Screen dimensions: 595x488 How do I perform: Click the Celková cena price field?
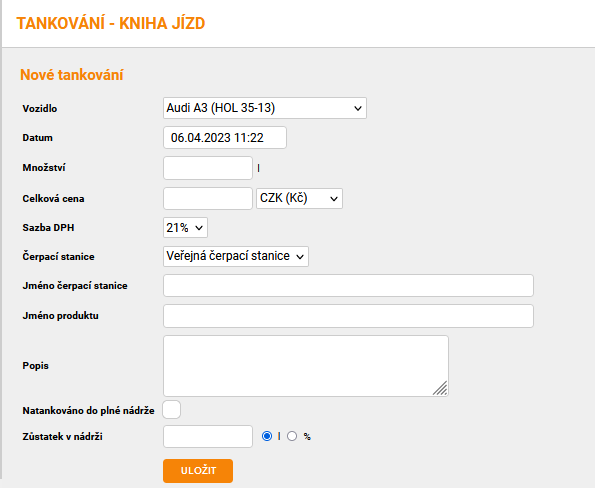[x=208, y=198]
